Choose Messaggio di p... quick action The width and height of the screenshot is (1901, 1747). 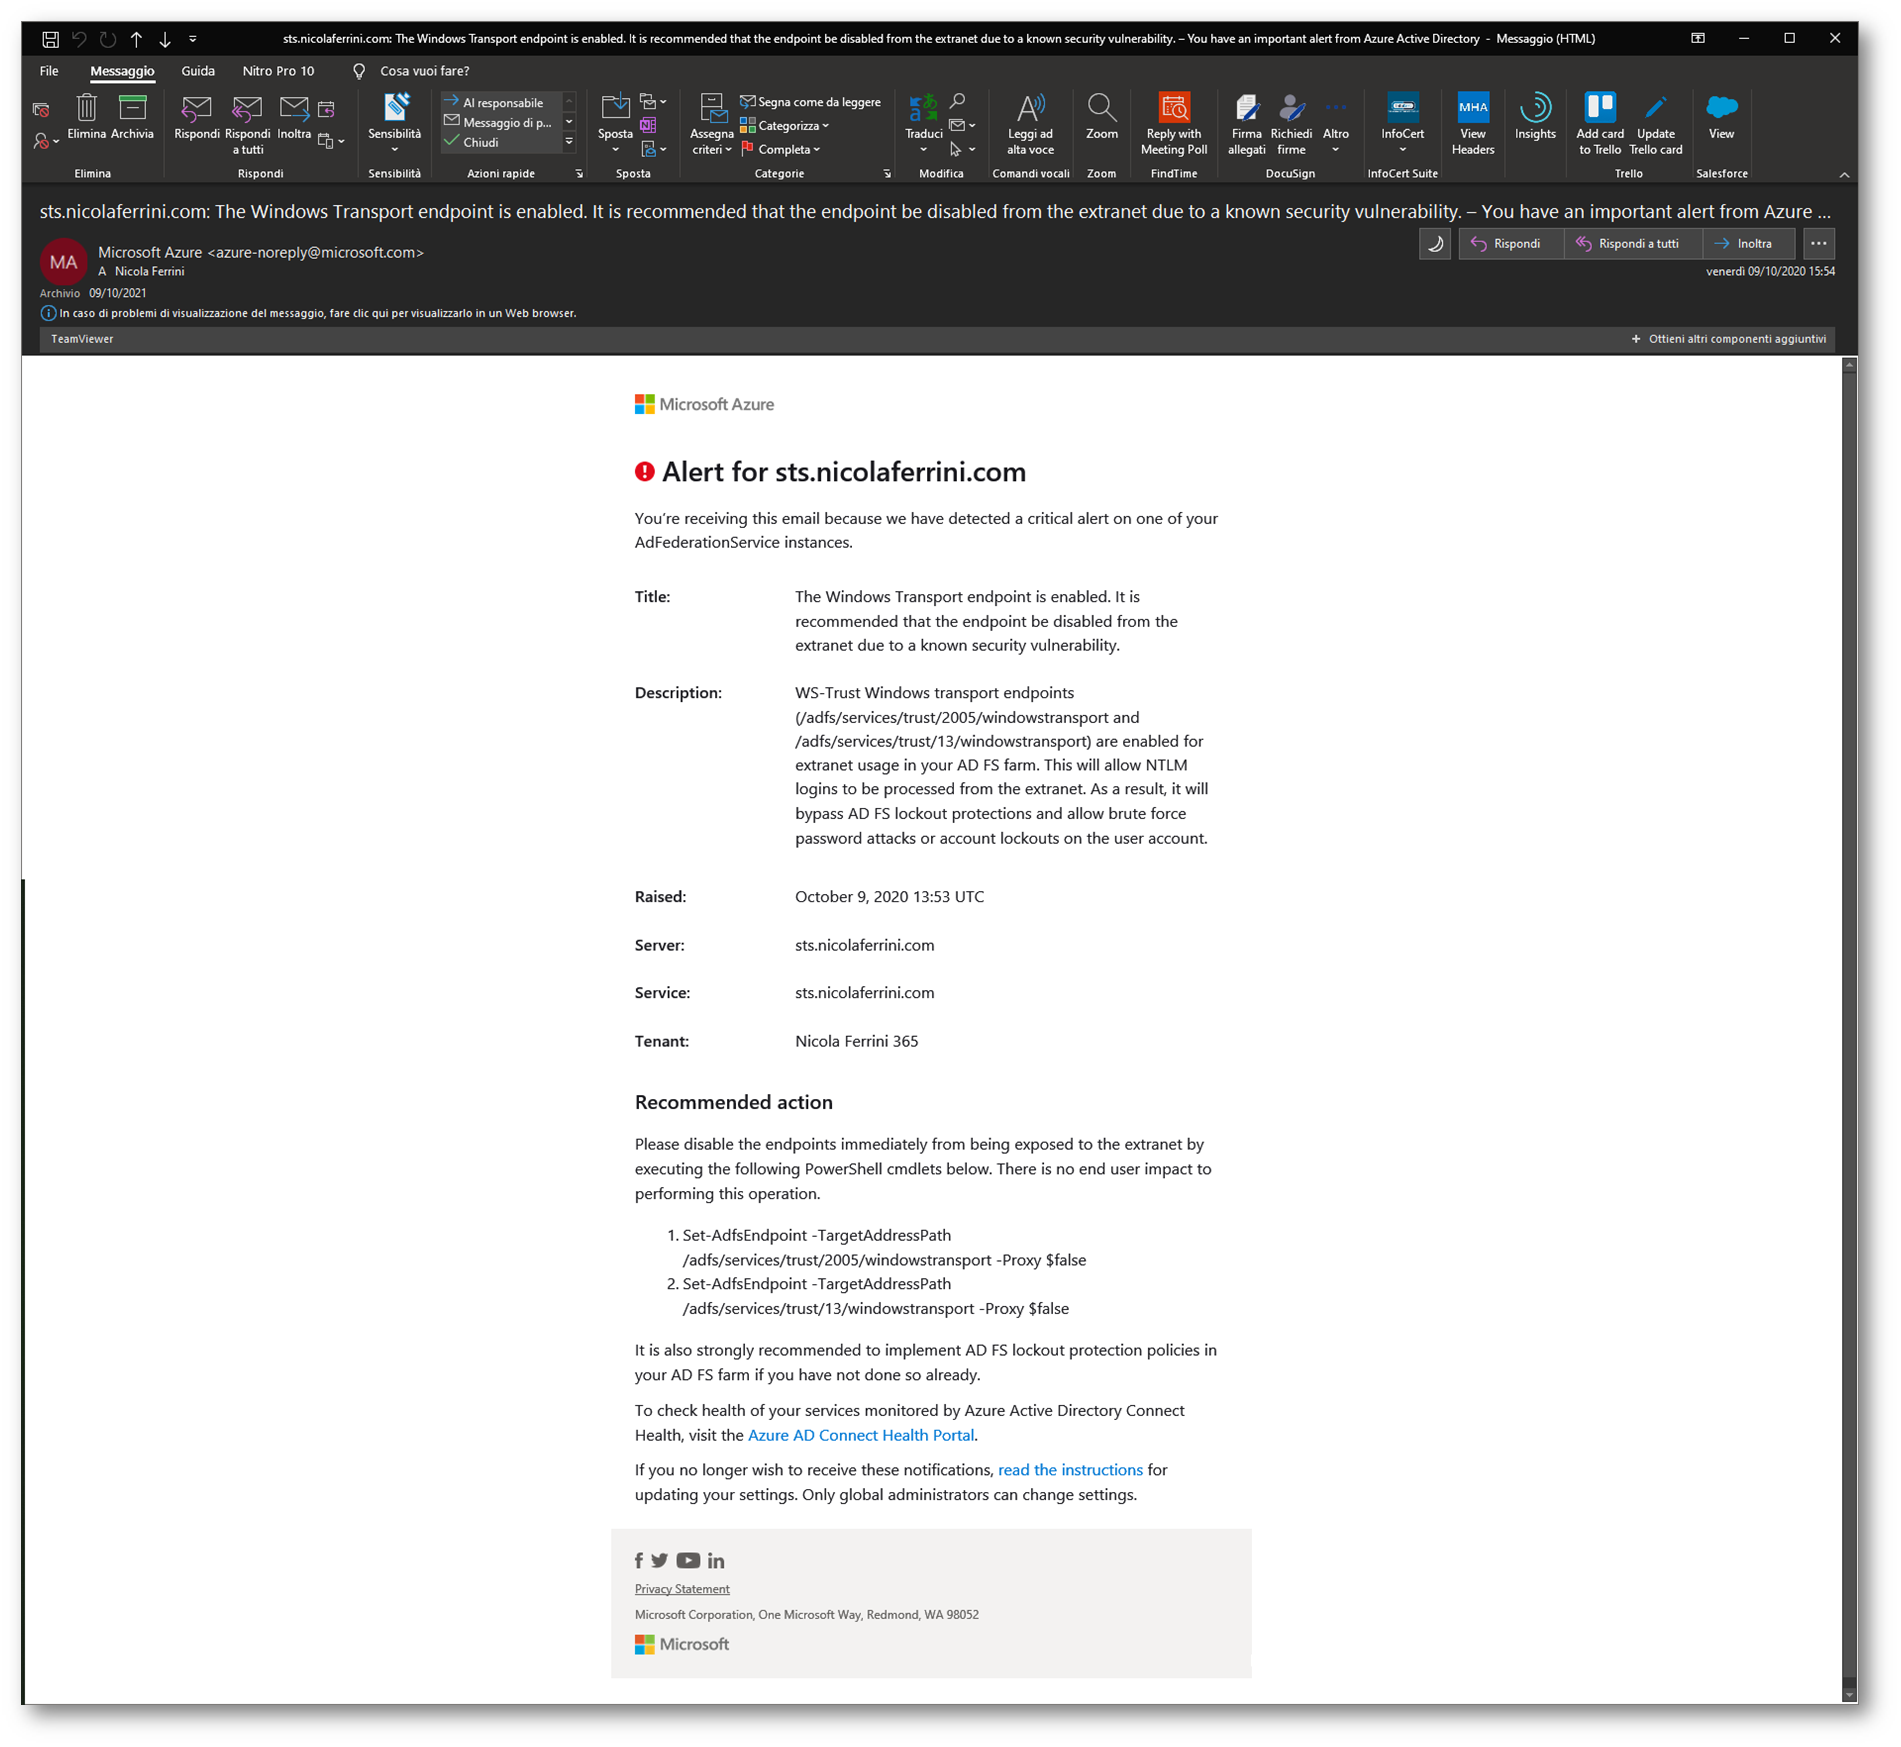pyautogui.click(x=501, y=122)
